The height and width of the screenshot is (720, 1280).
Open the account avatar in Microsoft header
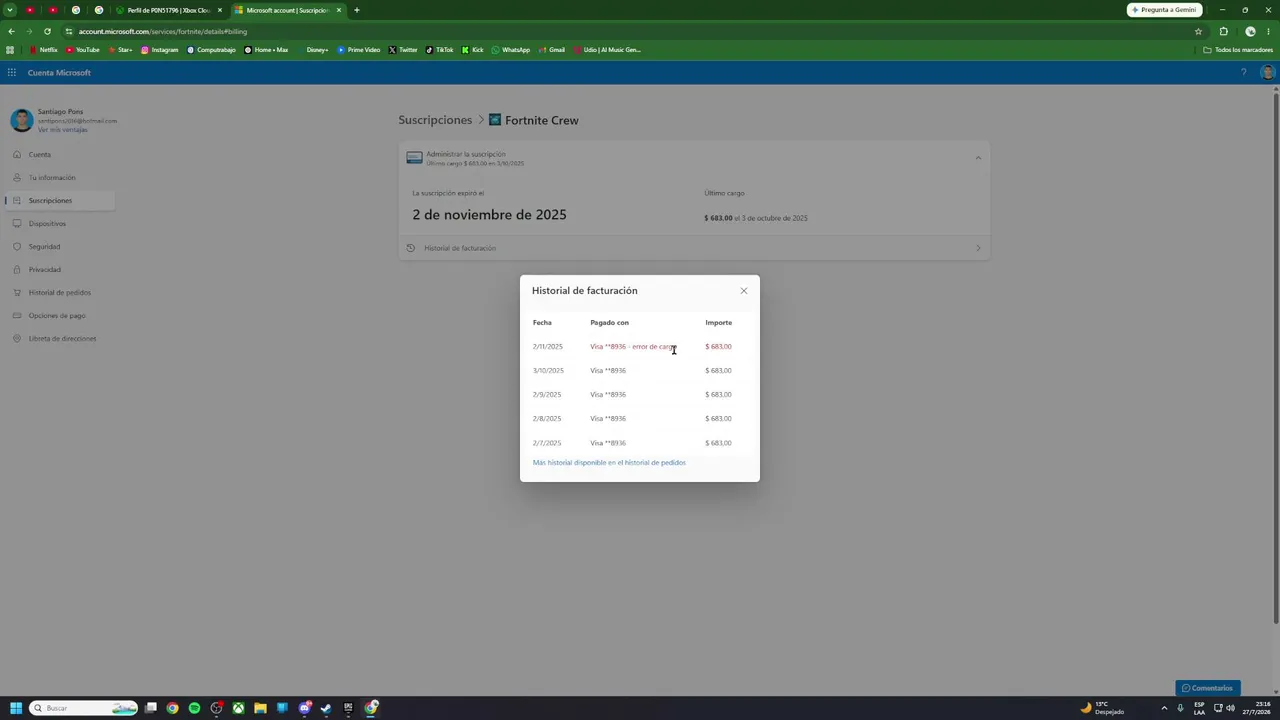(x=1268, y=73)
